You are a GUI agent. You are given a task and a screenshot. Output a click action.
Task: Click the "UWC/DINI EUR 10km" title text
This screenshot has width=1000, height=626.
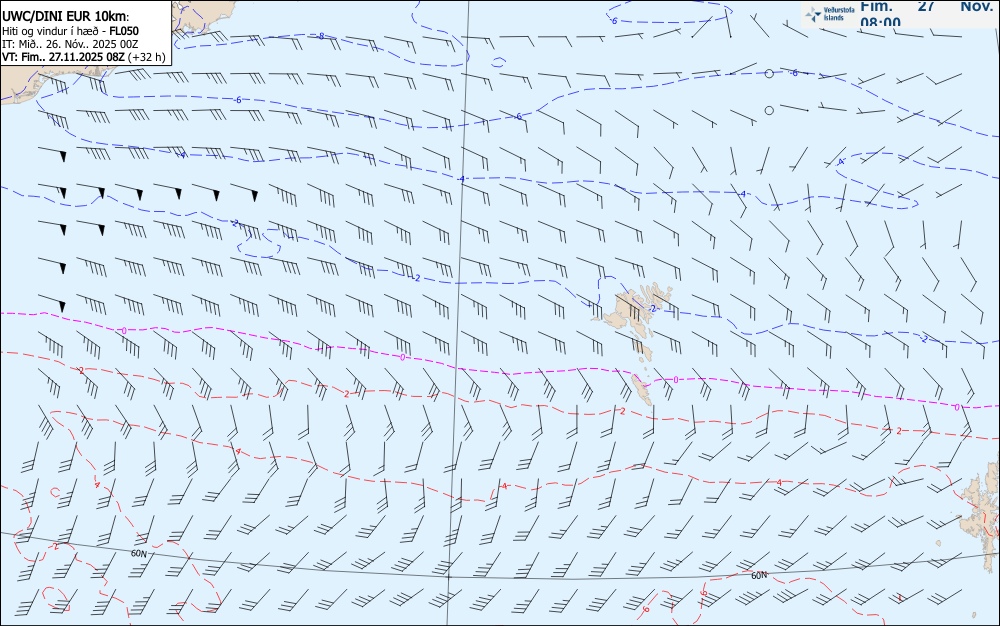pyautogui.click(x=65, y=17)
